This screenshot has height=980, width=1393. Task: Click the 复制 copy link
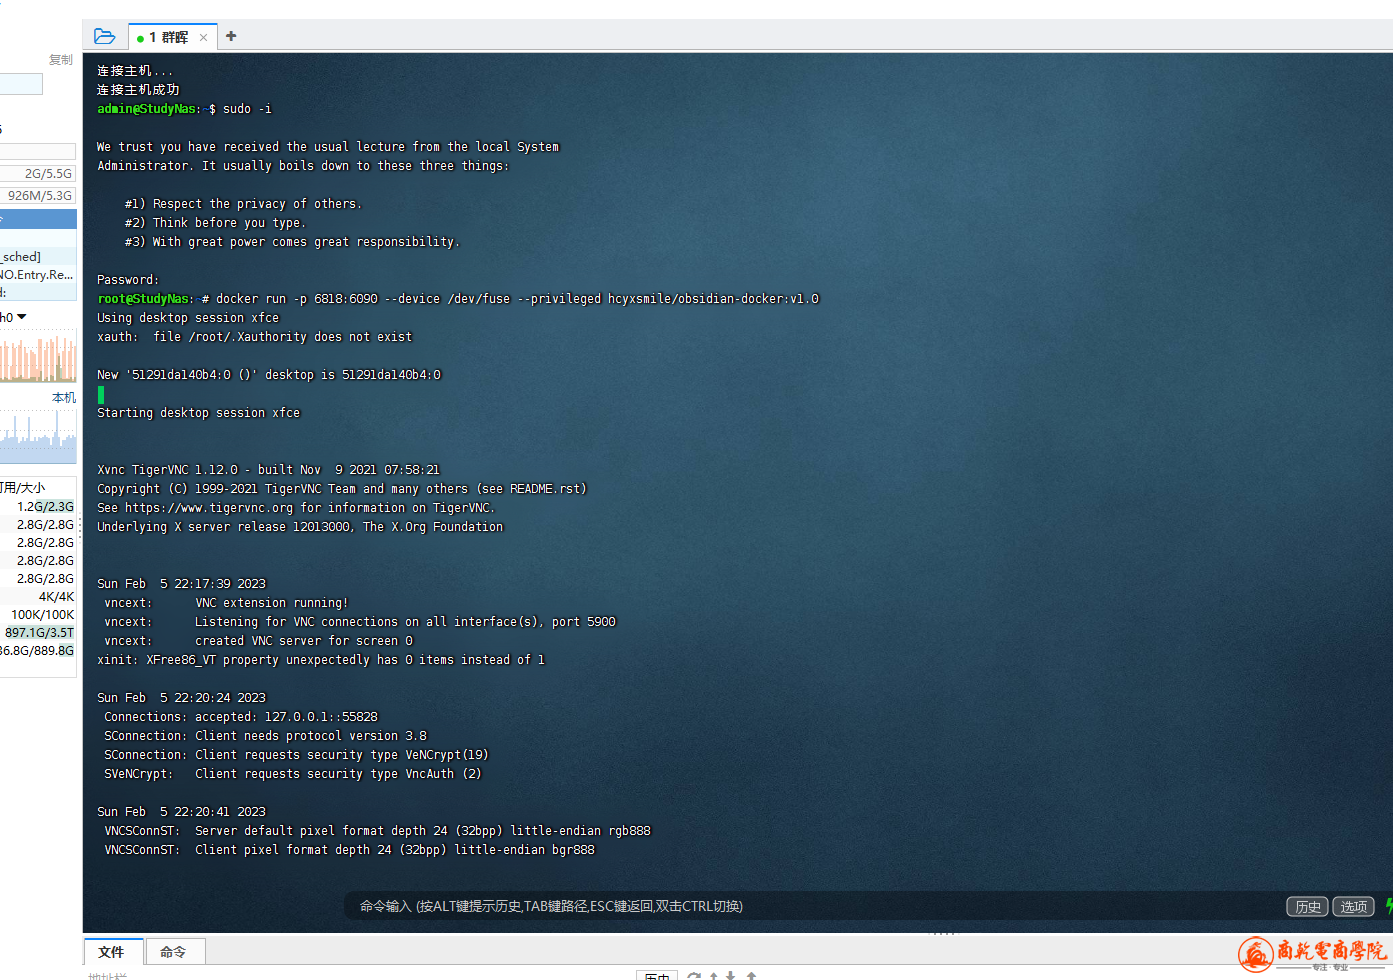pyautogui.click(x=60, y=60)
